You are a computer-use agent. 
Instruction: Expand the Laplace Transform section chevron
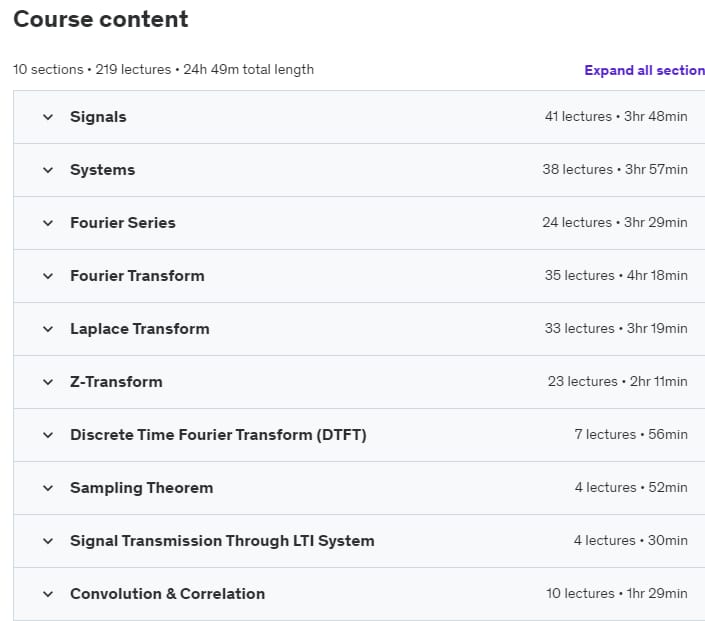tap(48, 330)
